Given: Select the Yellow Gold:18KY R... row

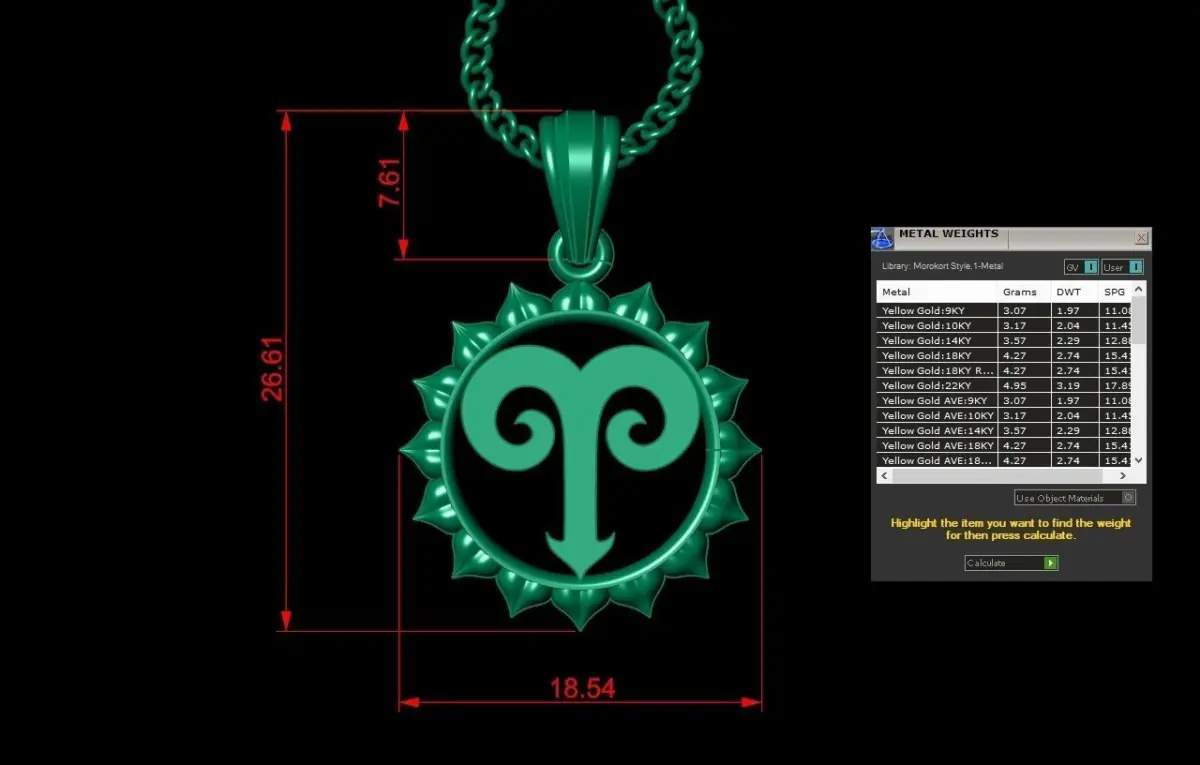Looking at the screenshot, I should coord(1004,371).
